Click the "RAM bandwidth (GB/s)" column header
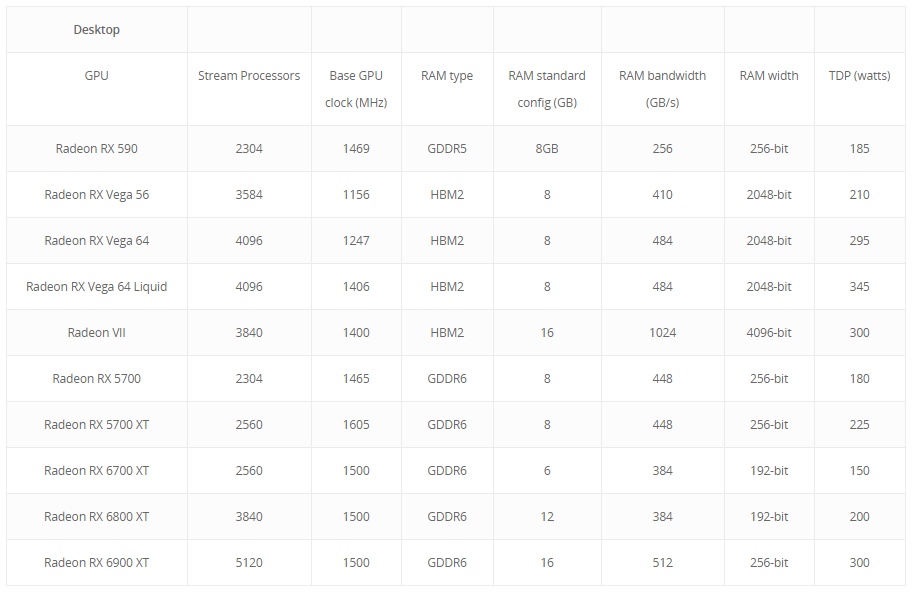The width and height of the screenshot is (914, 596). coord(662,89)
